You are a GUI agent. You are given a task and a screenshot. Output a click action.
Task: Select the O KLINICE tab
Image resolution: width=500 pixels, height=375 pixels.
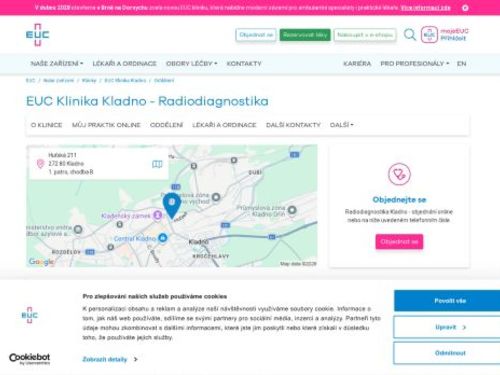click(46, 125)
